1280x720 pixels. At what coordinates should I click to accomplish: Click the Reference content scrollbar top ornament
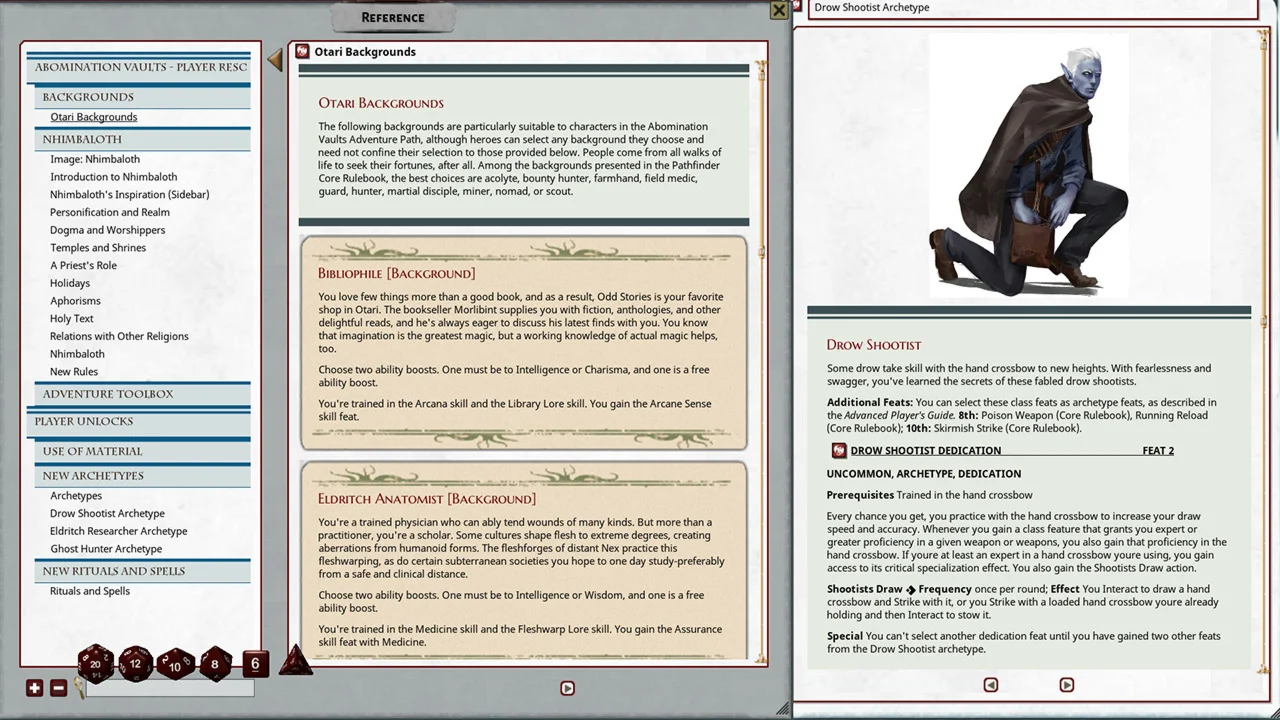coord(761,70)
